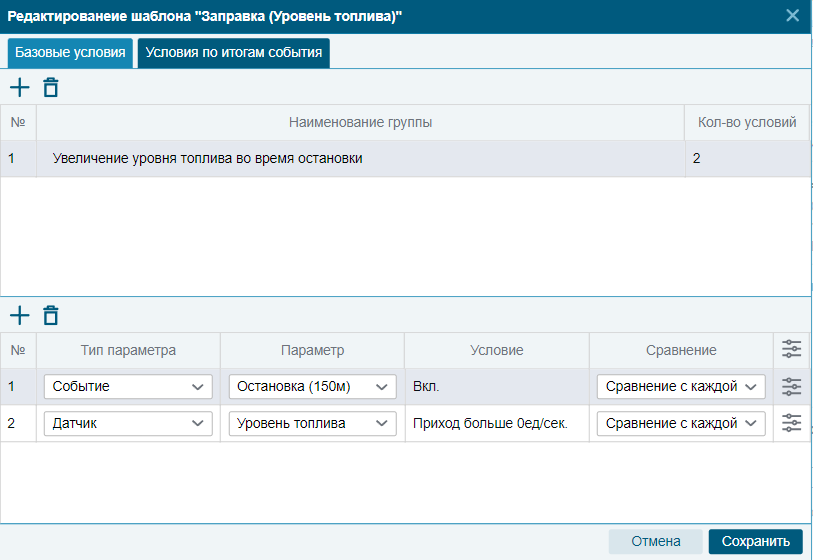Open first row's Сравнение с каждой dropdown
Screen dimensions: 813x560
[x=681, y=387]
